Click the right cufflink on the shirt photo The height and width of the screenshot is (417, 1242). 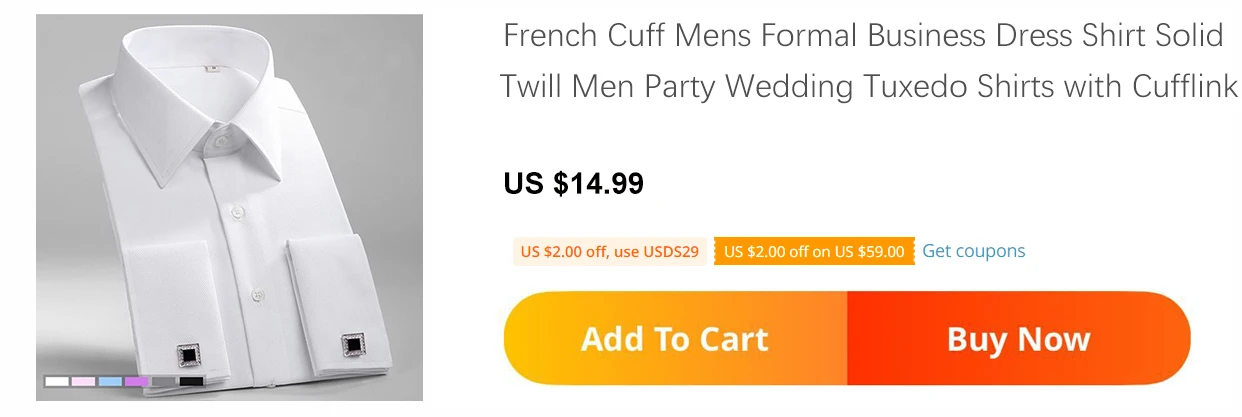[x=353, y=345]
